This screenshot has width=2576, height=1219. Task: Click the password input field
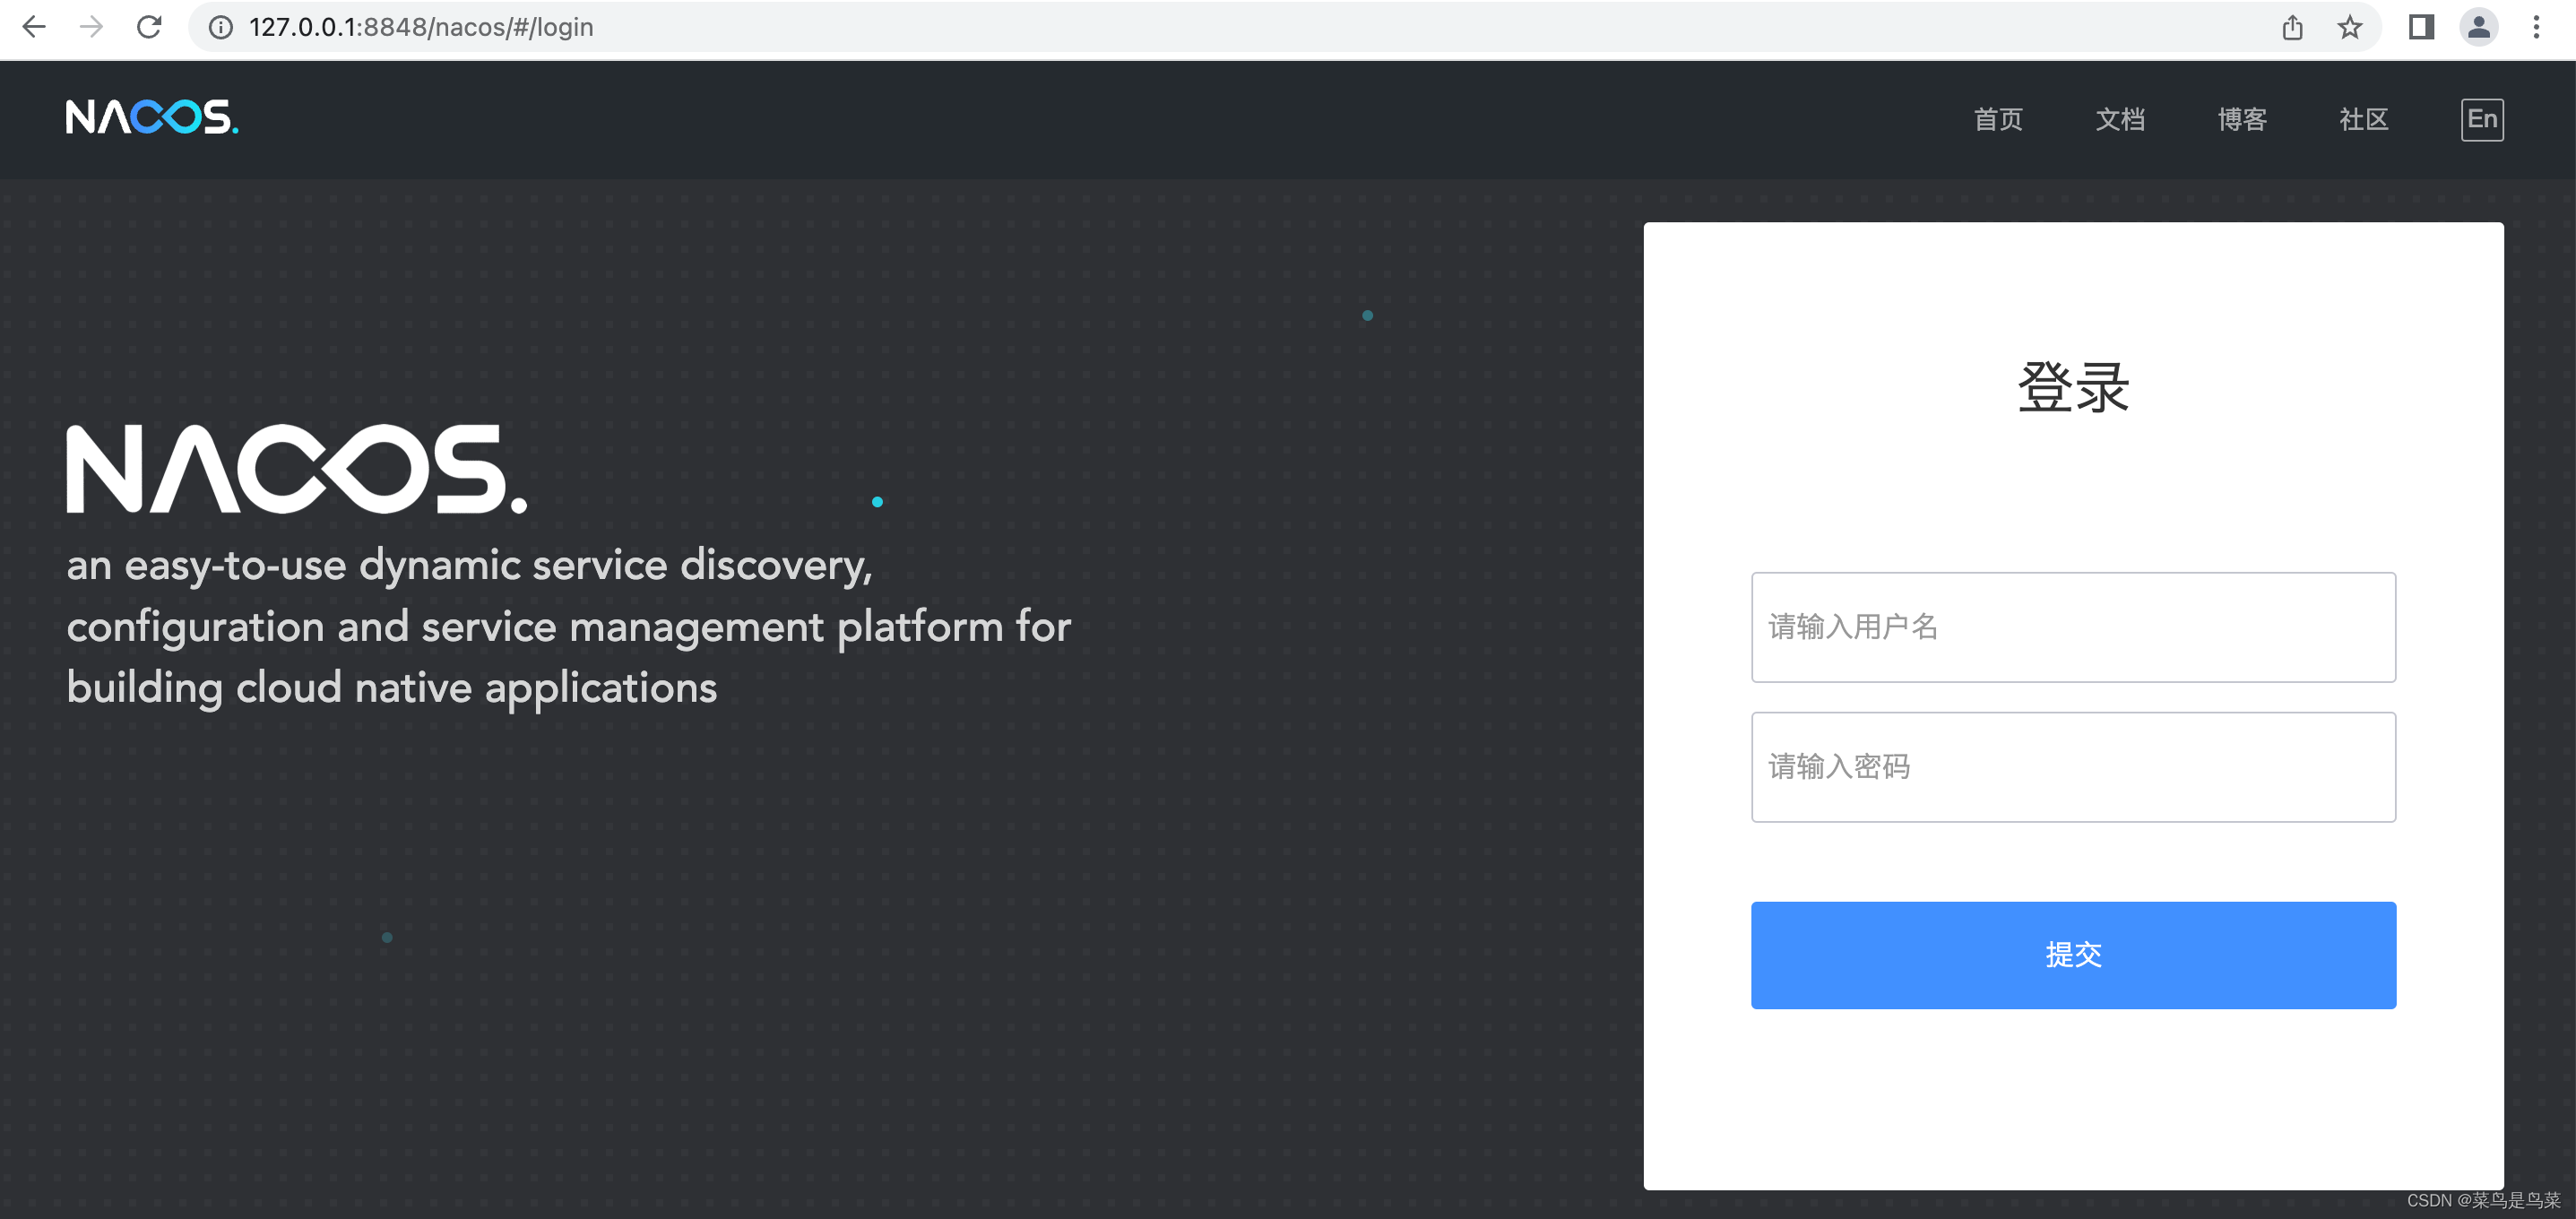point(2072,767)
